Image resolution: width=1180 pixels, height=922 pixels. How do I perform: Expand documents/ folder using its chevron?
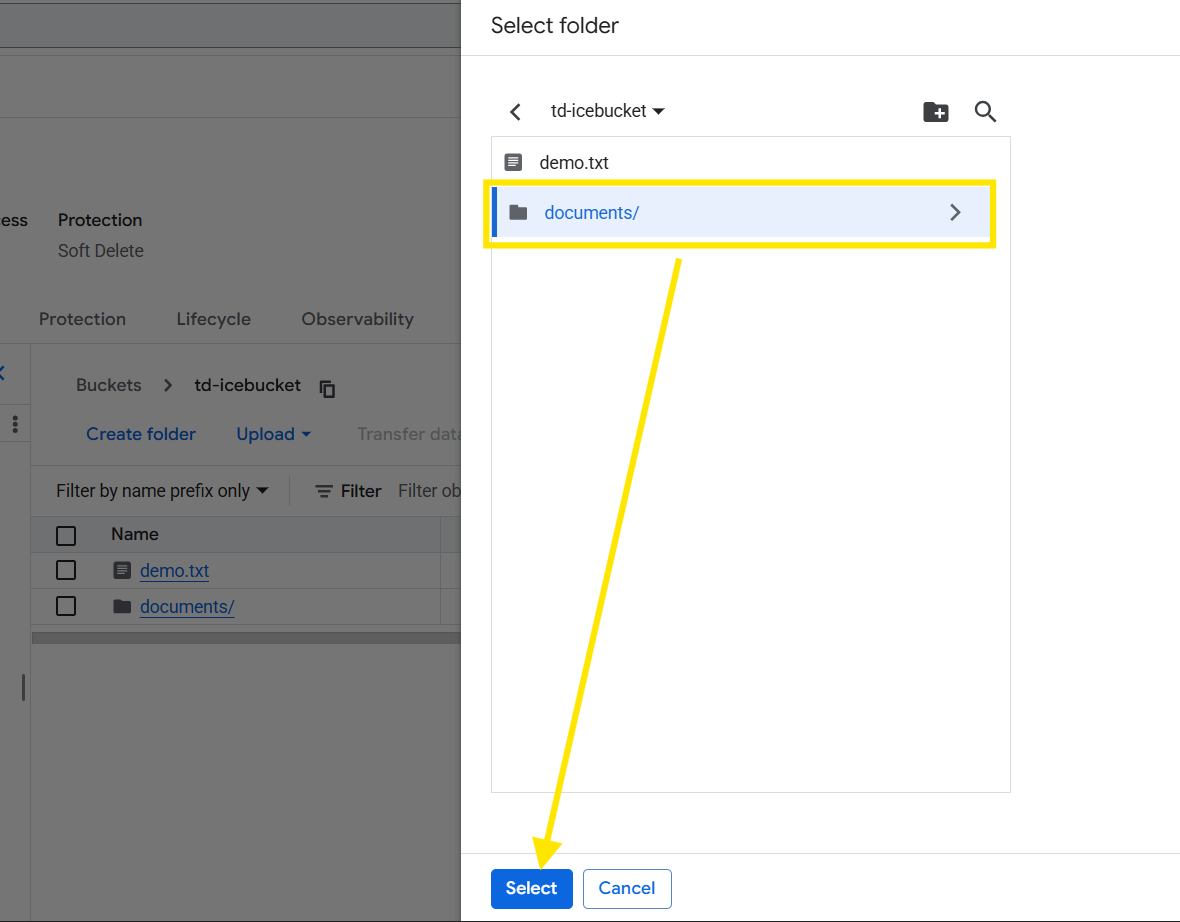955,212
